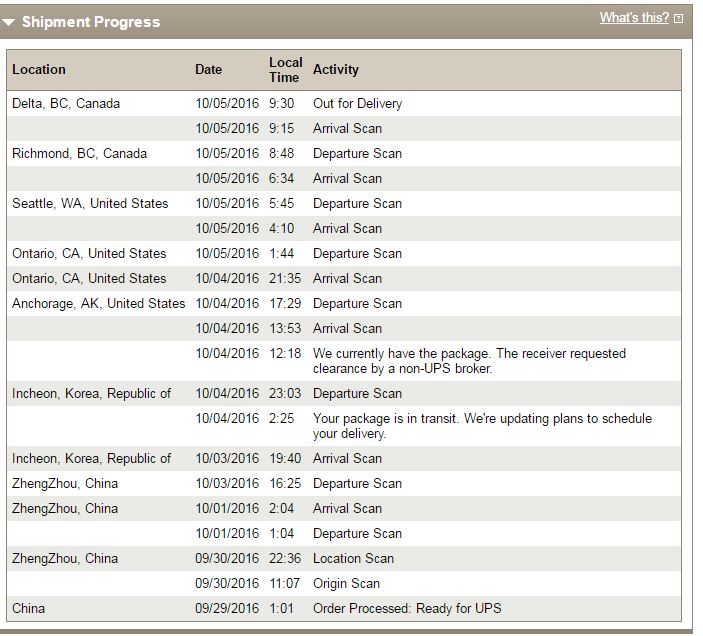Click the 21:35 local time cell
The height and width of the screenshot is (636, 703).
click(285, 279)
